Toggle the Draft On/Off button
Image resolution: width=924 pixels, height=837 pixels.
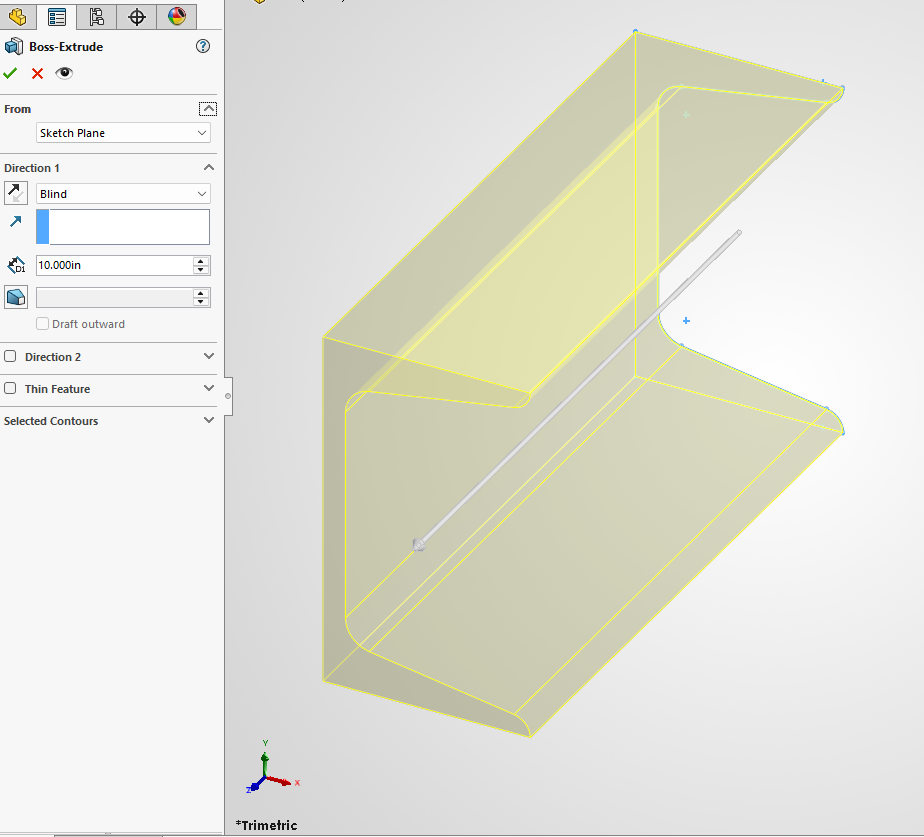tap(16, 297)
